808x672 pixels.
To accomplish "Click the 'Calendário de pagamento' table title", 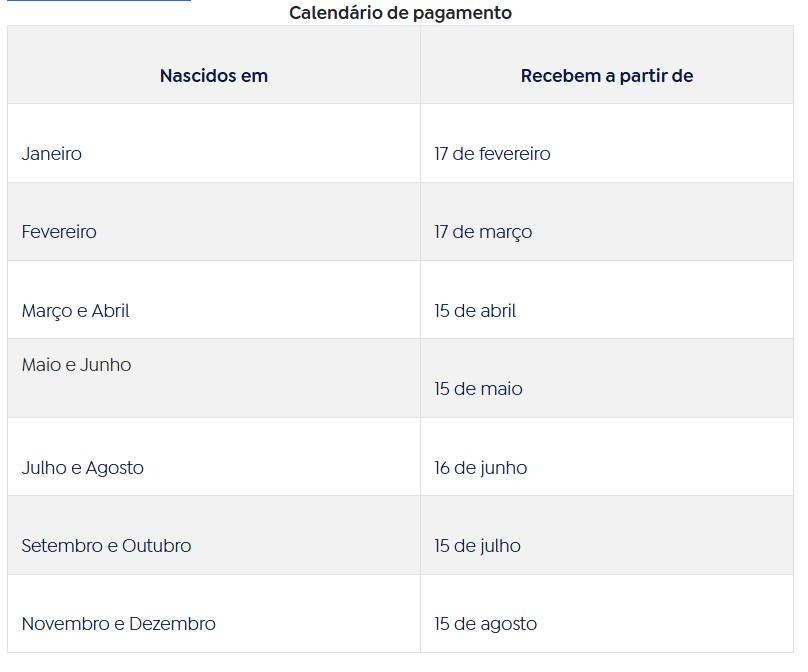I will [400, 13].
